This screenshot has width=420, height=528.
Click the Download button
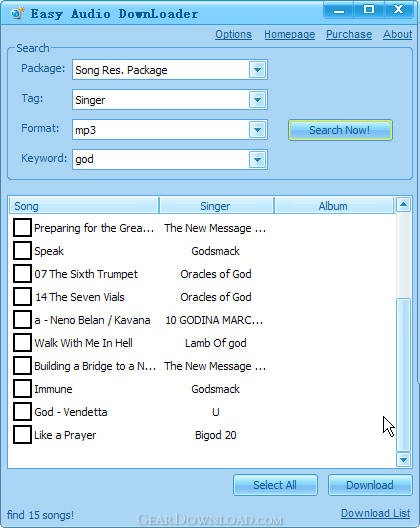point(370,485)
